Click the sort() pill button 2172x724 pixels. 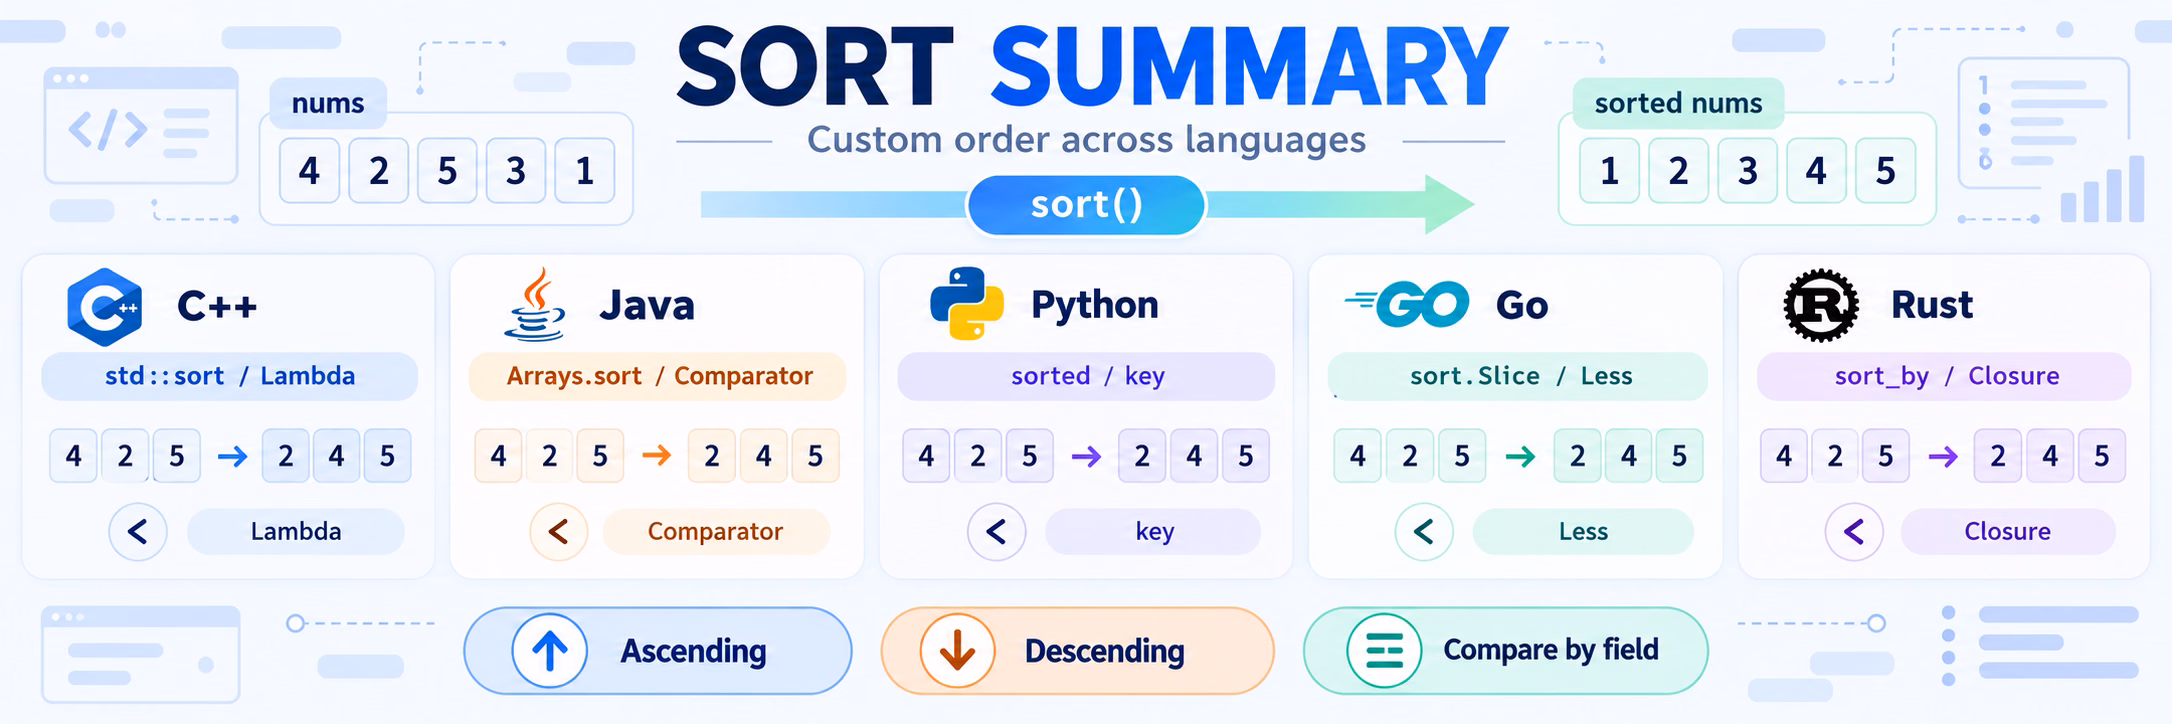point(1086,205)
